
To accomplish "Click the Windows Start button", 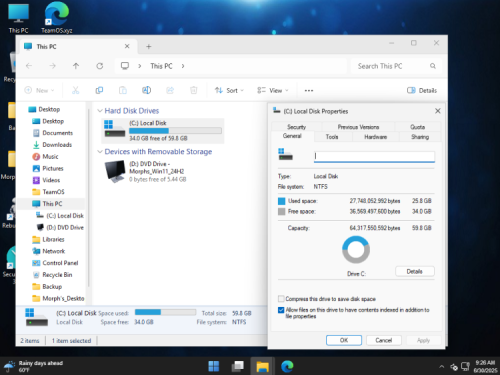I will click(x=214, y=366).
